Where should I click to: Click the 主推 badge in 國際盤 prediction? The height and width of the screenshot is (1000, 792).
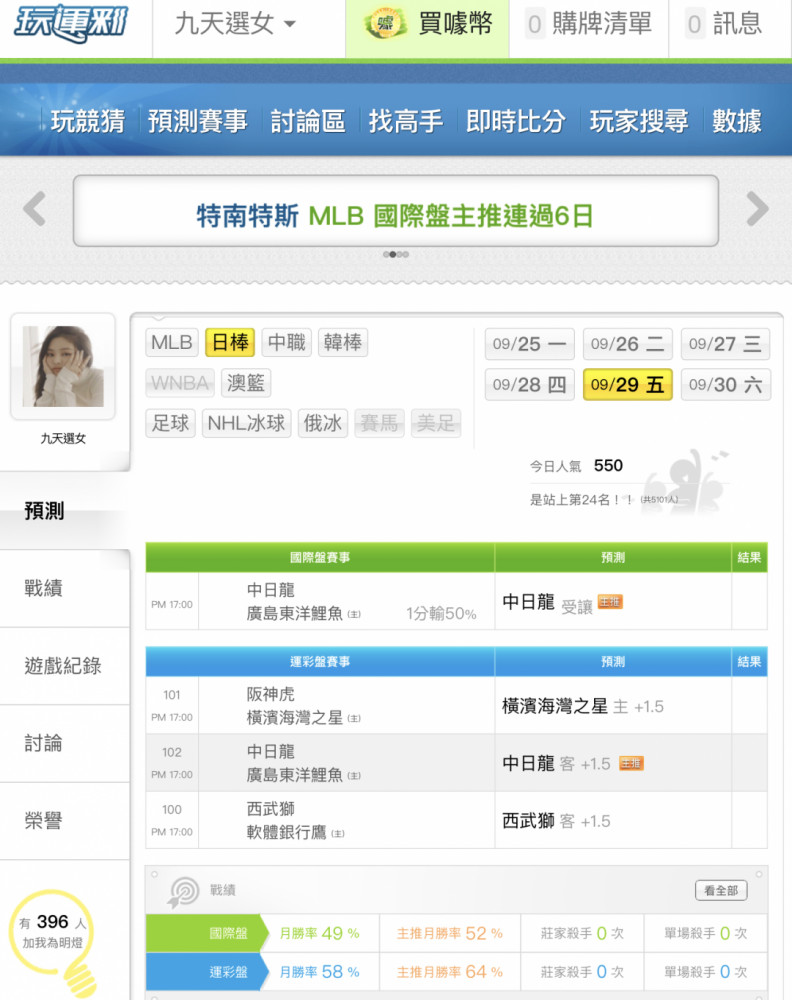610,601
